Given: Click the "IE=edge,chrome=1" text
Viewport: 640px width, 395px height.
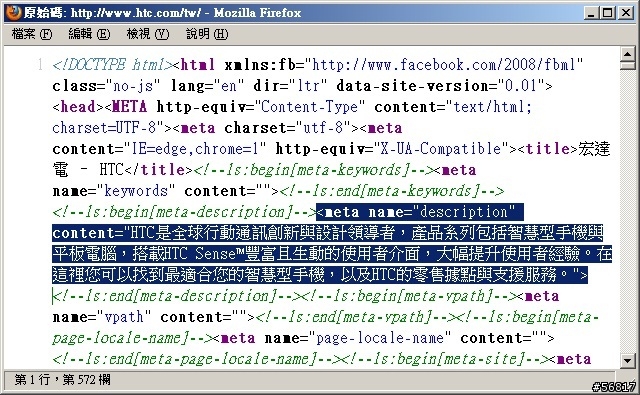Looking at the screenshot, I should (195, 149).
